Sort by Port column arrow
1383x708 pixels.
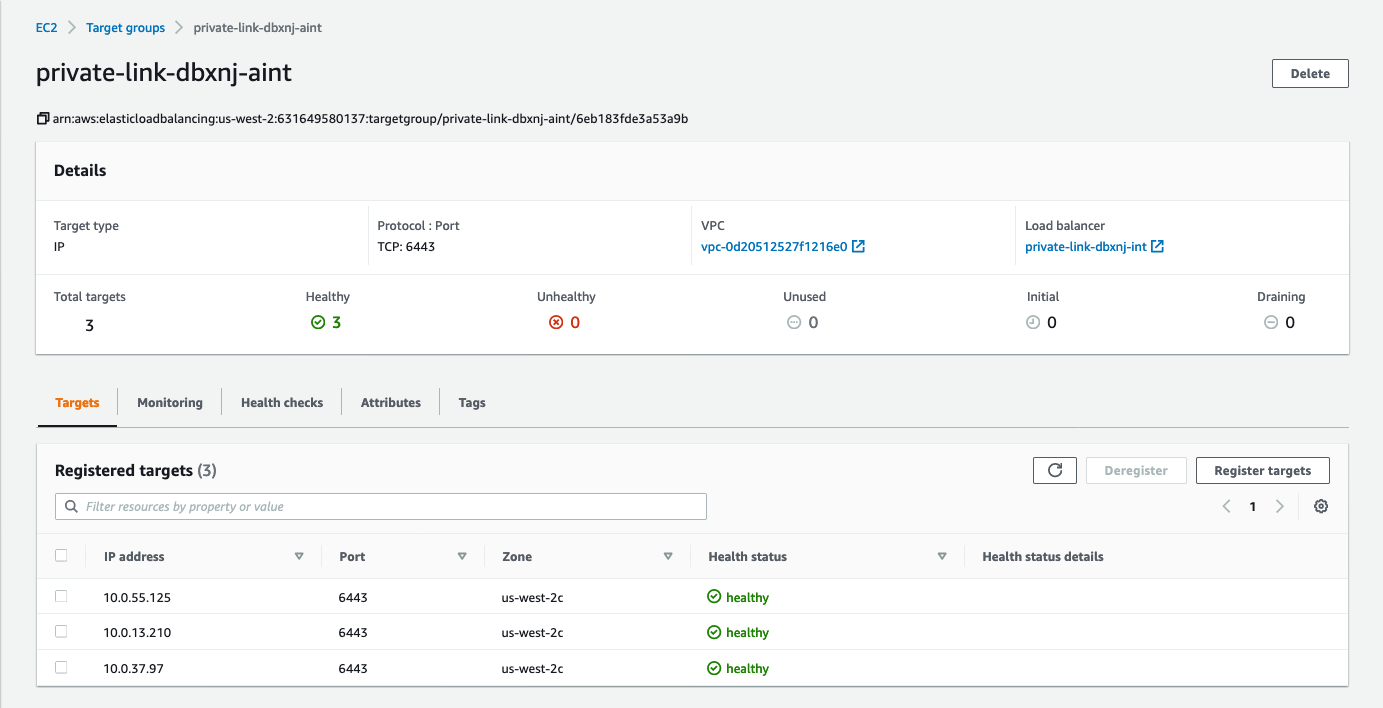point(462,557)
